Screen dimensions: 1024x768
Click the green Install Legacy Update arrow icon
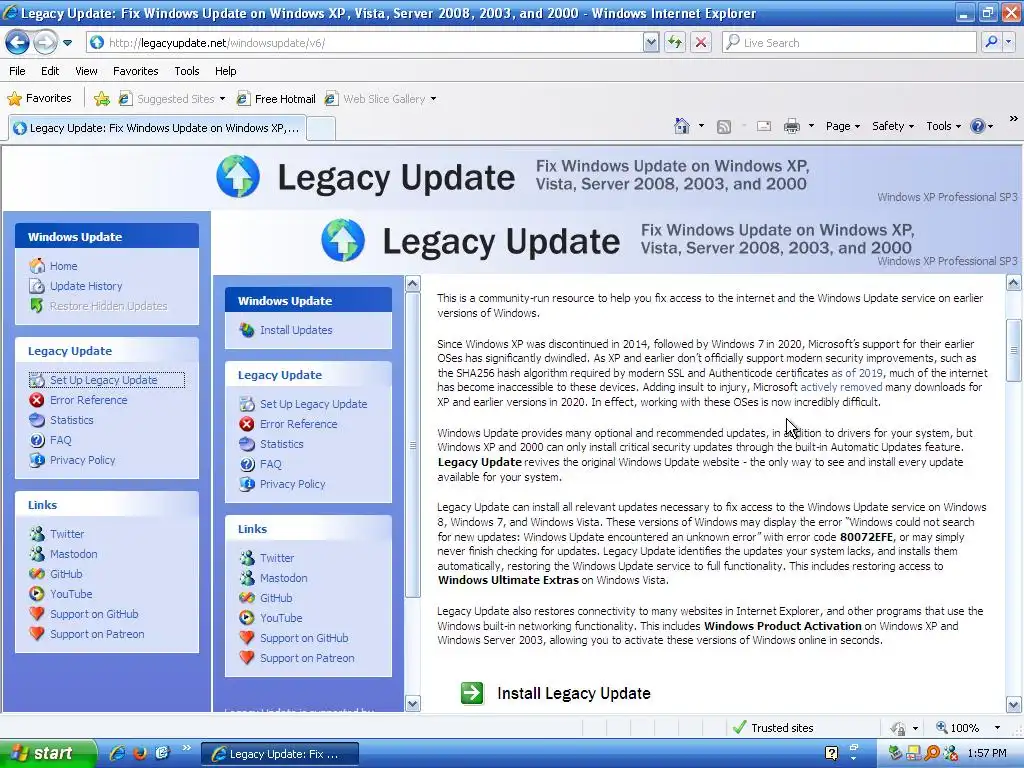[472, 693]
